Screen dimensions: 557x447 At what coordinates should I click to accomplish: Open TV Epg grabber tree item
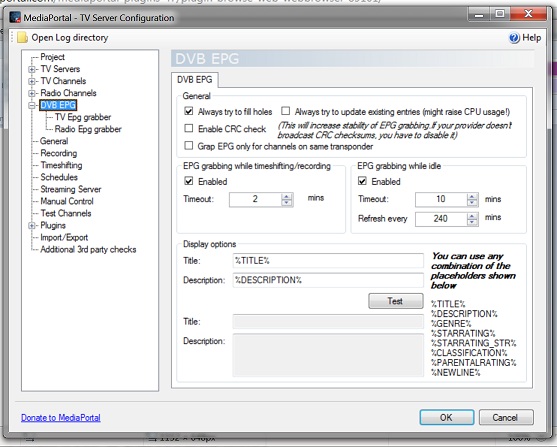83,117
